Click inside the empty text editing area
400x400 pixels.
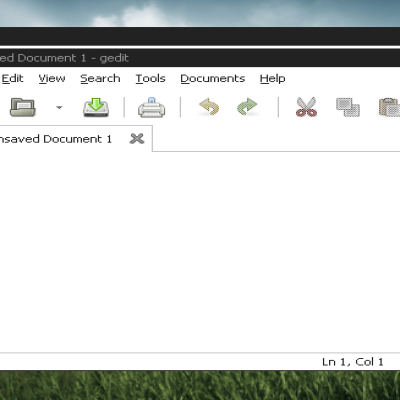pos(200,252)
